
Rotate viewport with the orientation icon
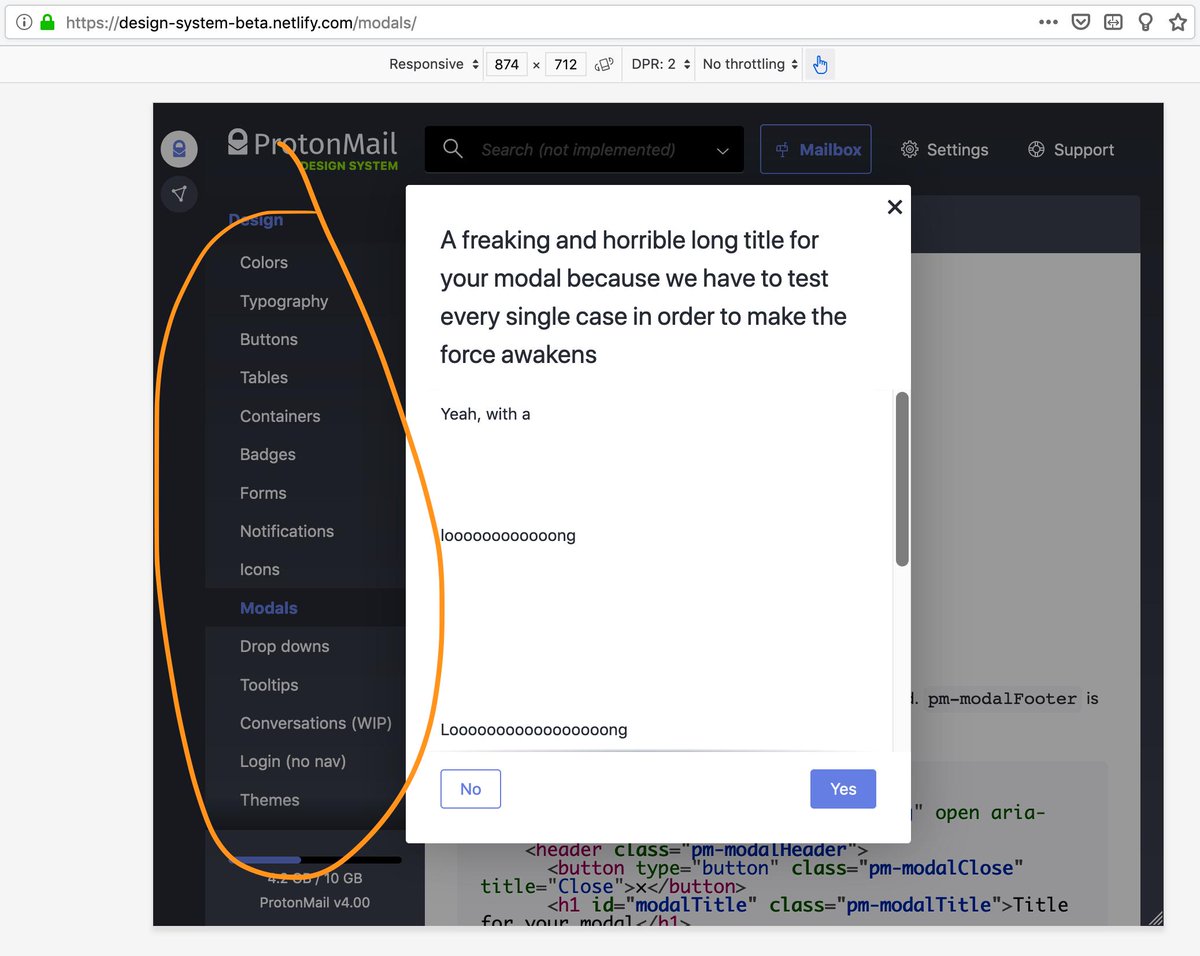click(604, 64)
